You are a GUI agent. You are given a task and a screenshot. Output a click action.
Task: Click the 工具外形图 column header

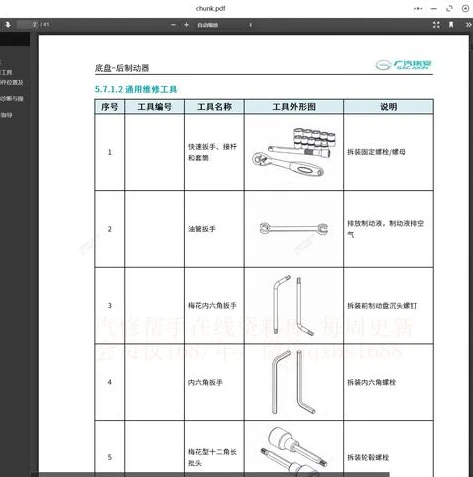(x=294, y=107)
